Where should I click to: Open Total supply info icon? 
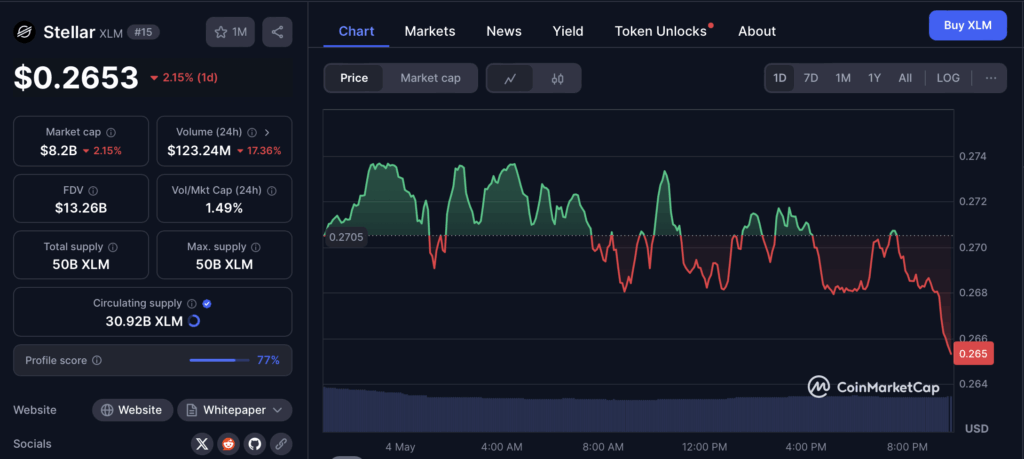coord(113,247)
